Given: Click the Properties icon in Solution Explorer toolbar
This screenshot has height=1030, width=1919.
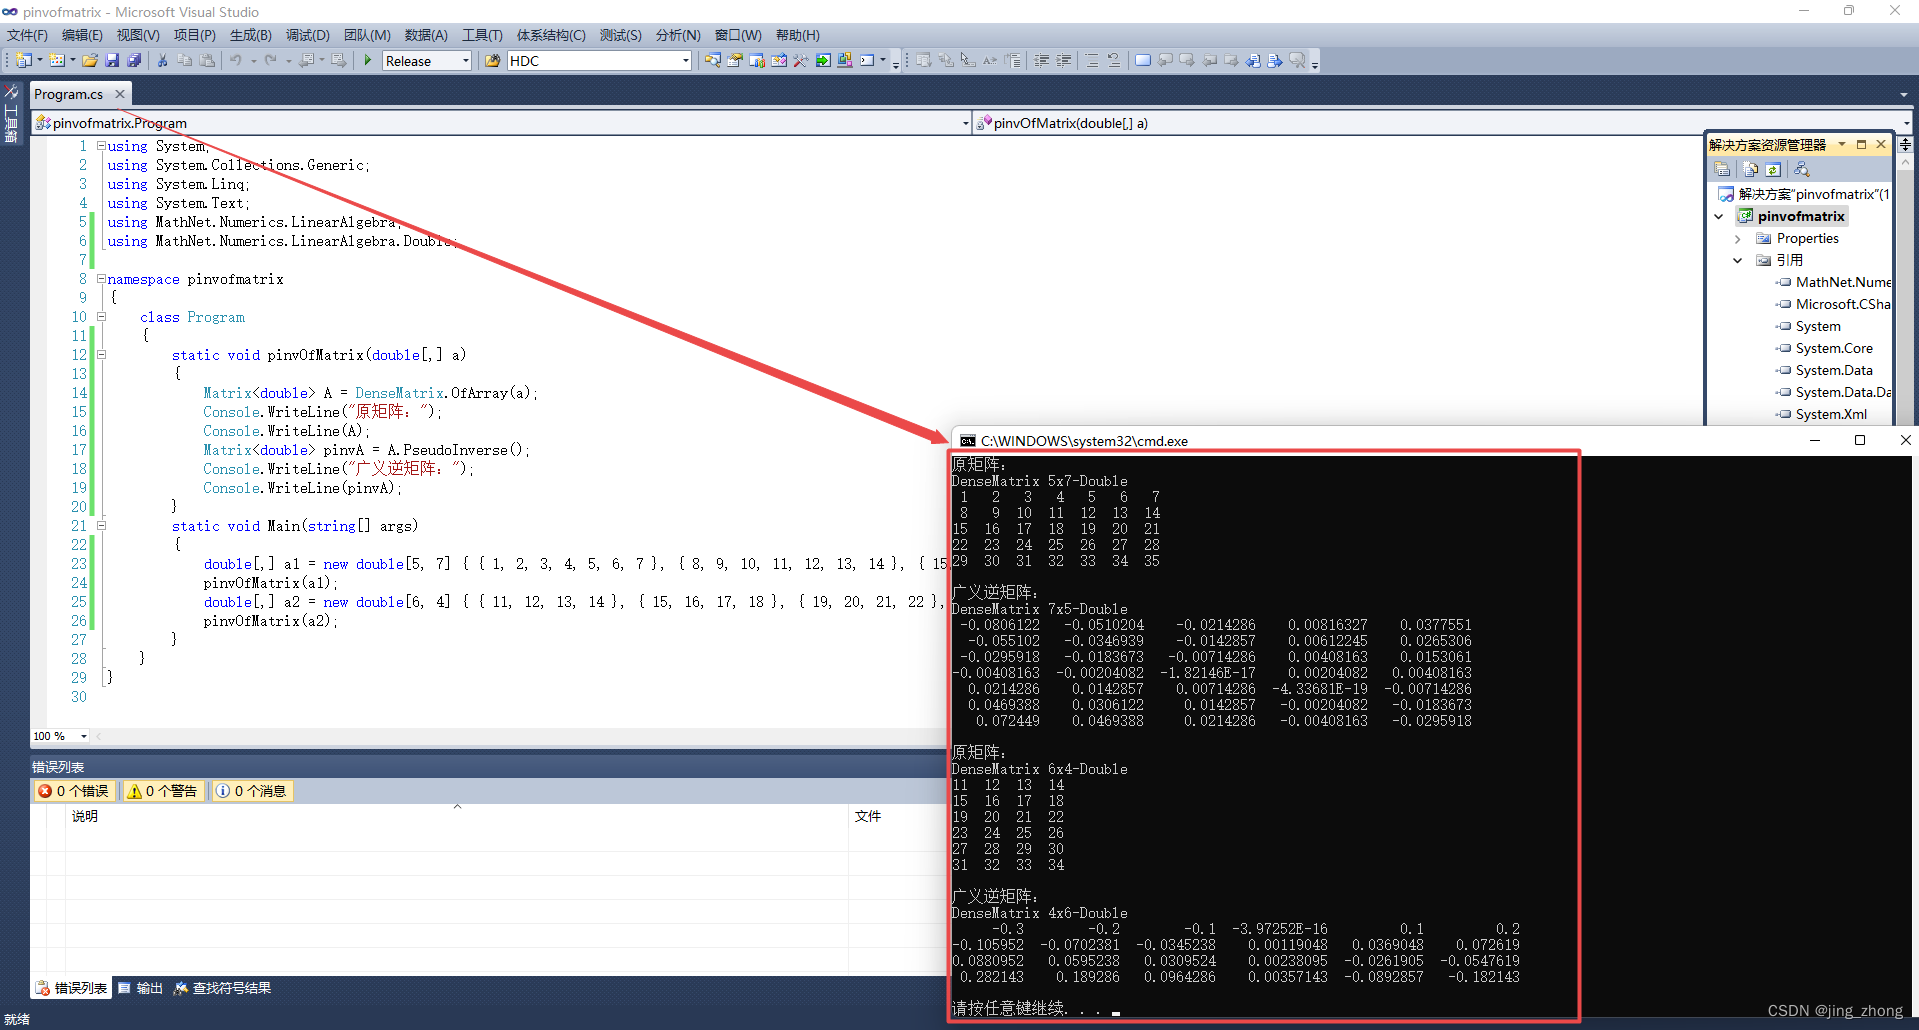Looking at the screenshot, I should 1722,169.
